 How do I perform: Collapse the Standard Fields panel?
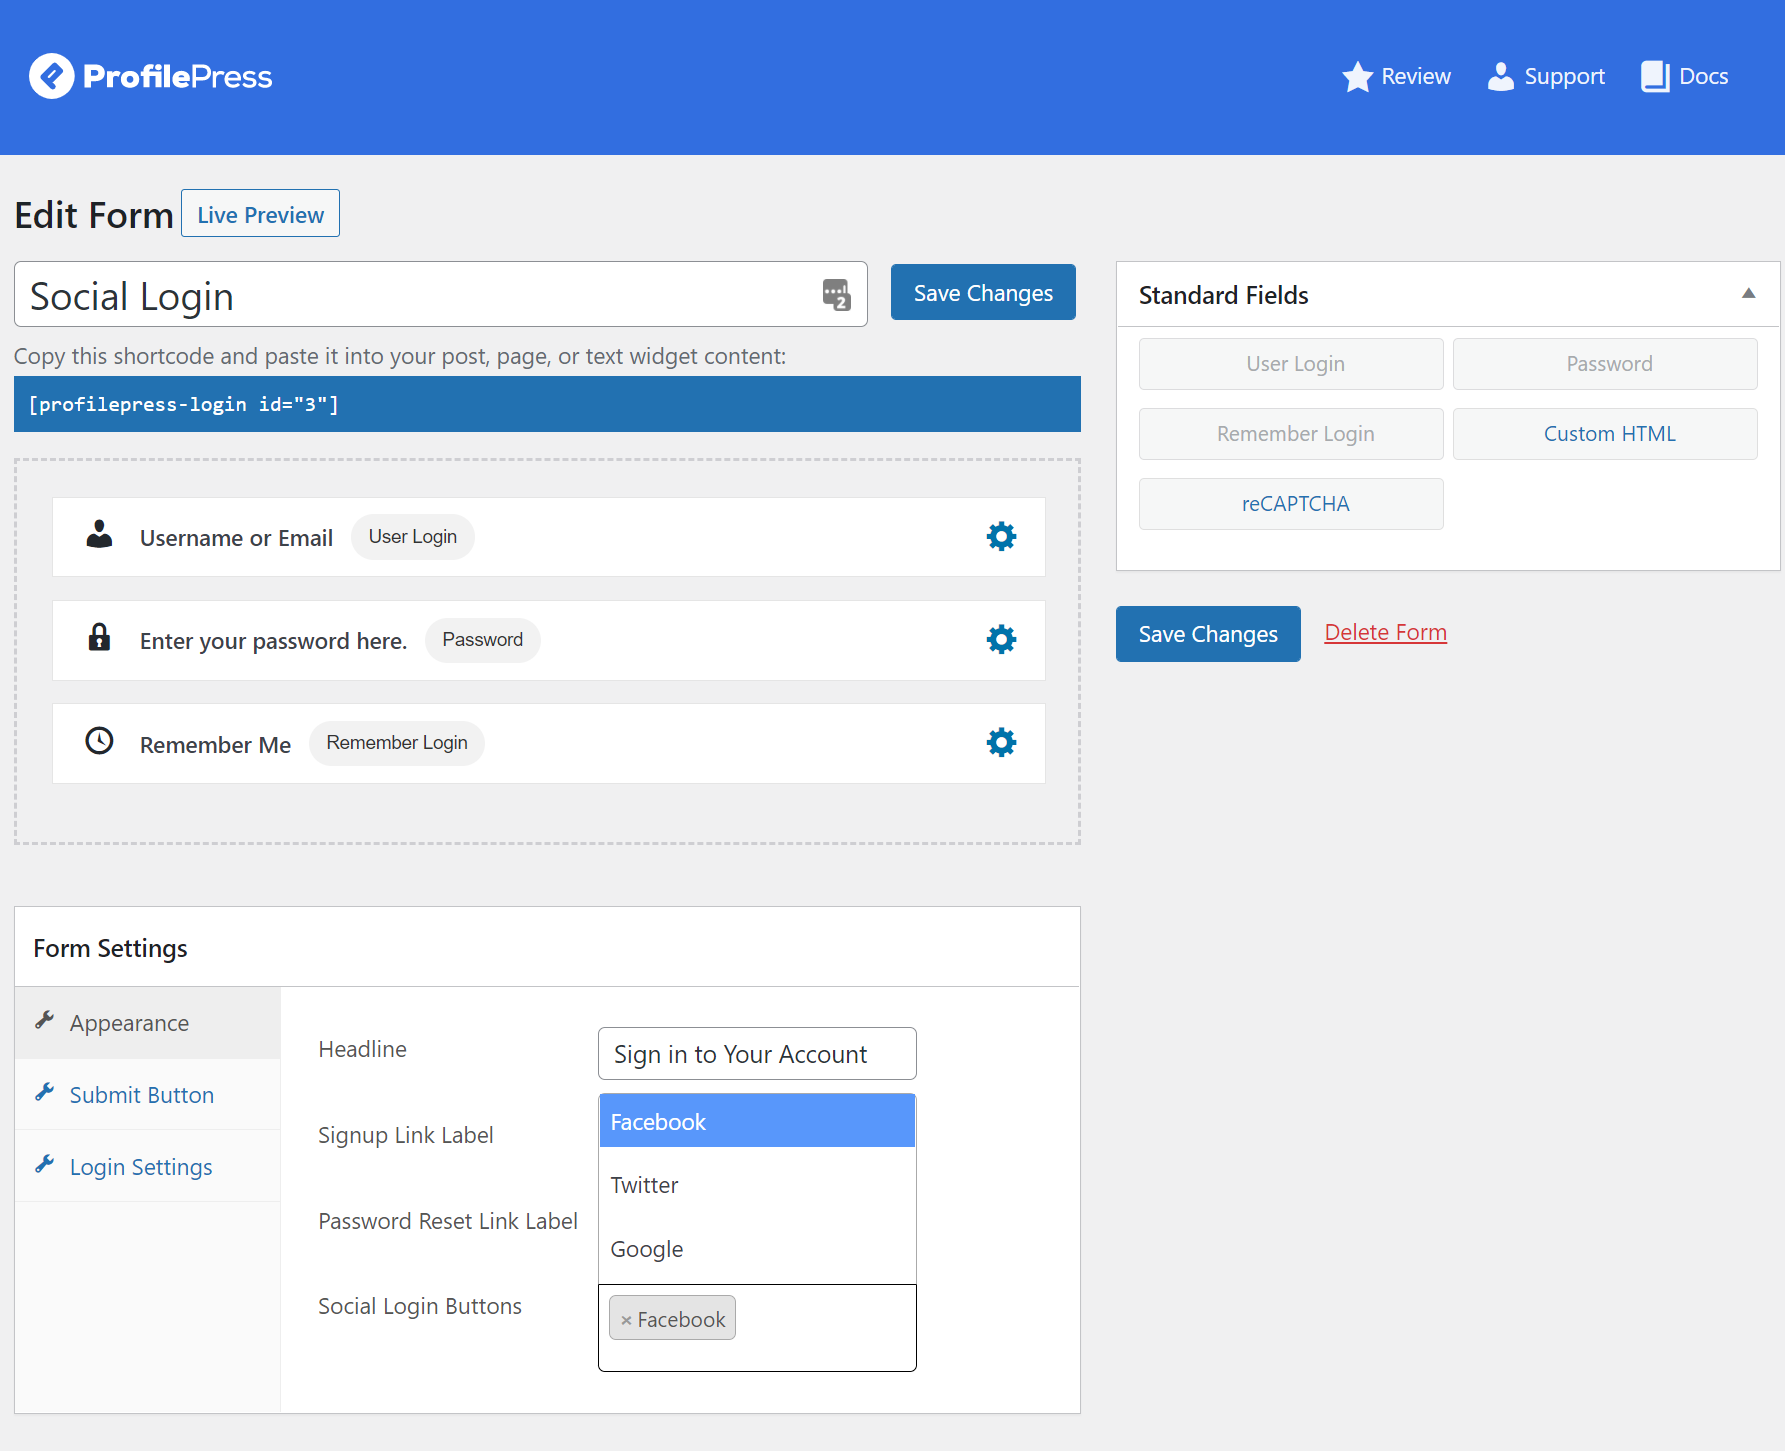[1748, 293]
